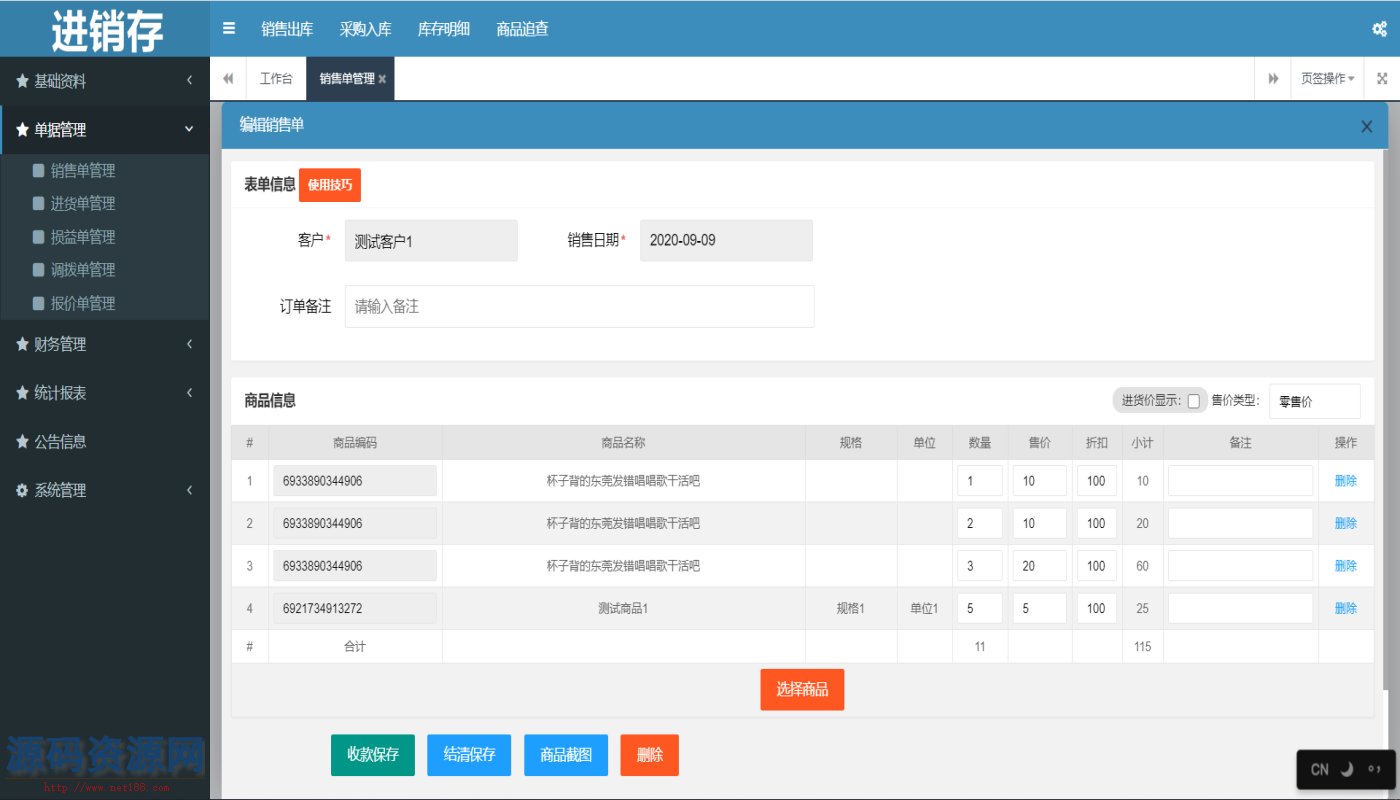Open the 页签操作 dropdown
This screenshot has width=1400, height=800.
pyautogui.click(x=1327, y=79)
